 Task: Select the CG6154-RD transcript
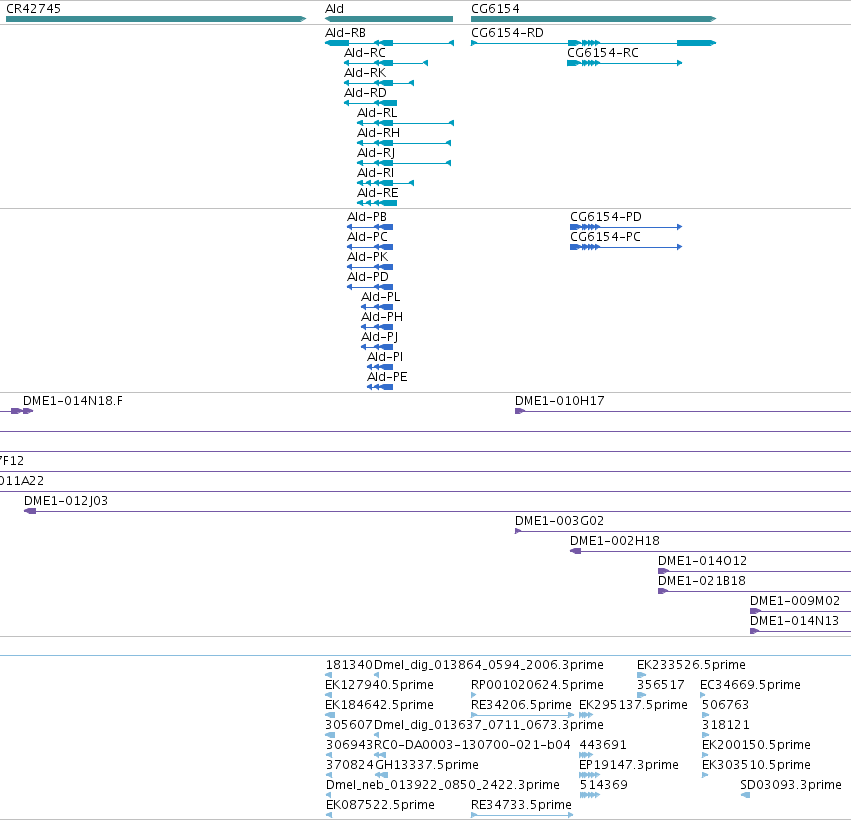pyautogui.click(x=593, y=43)
